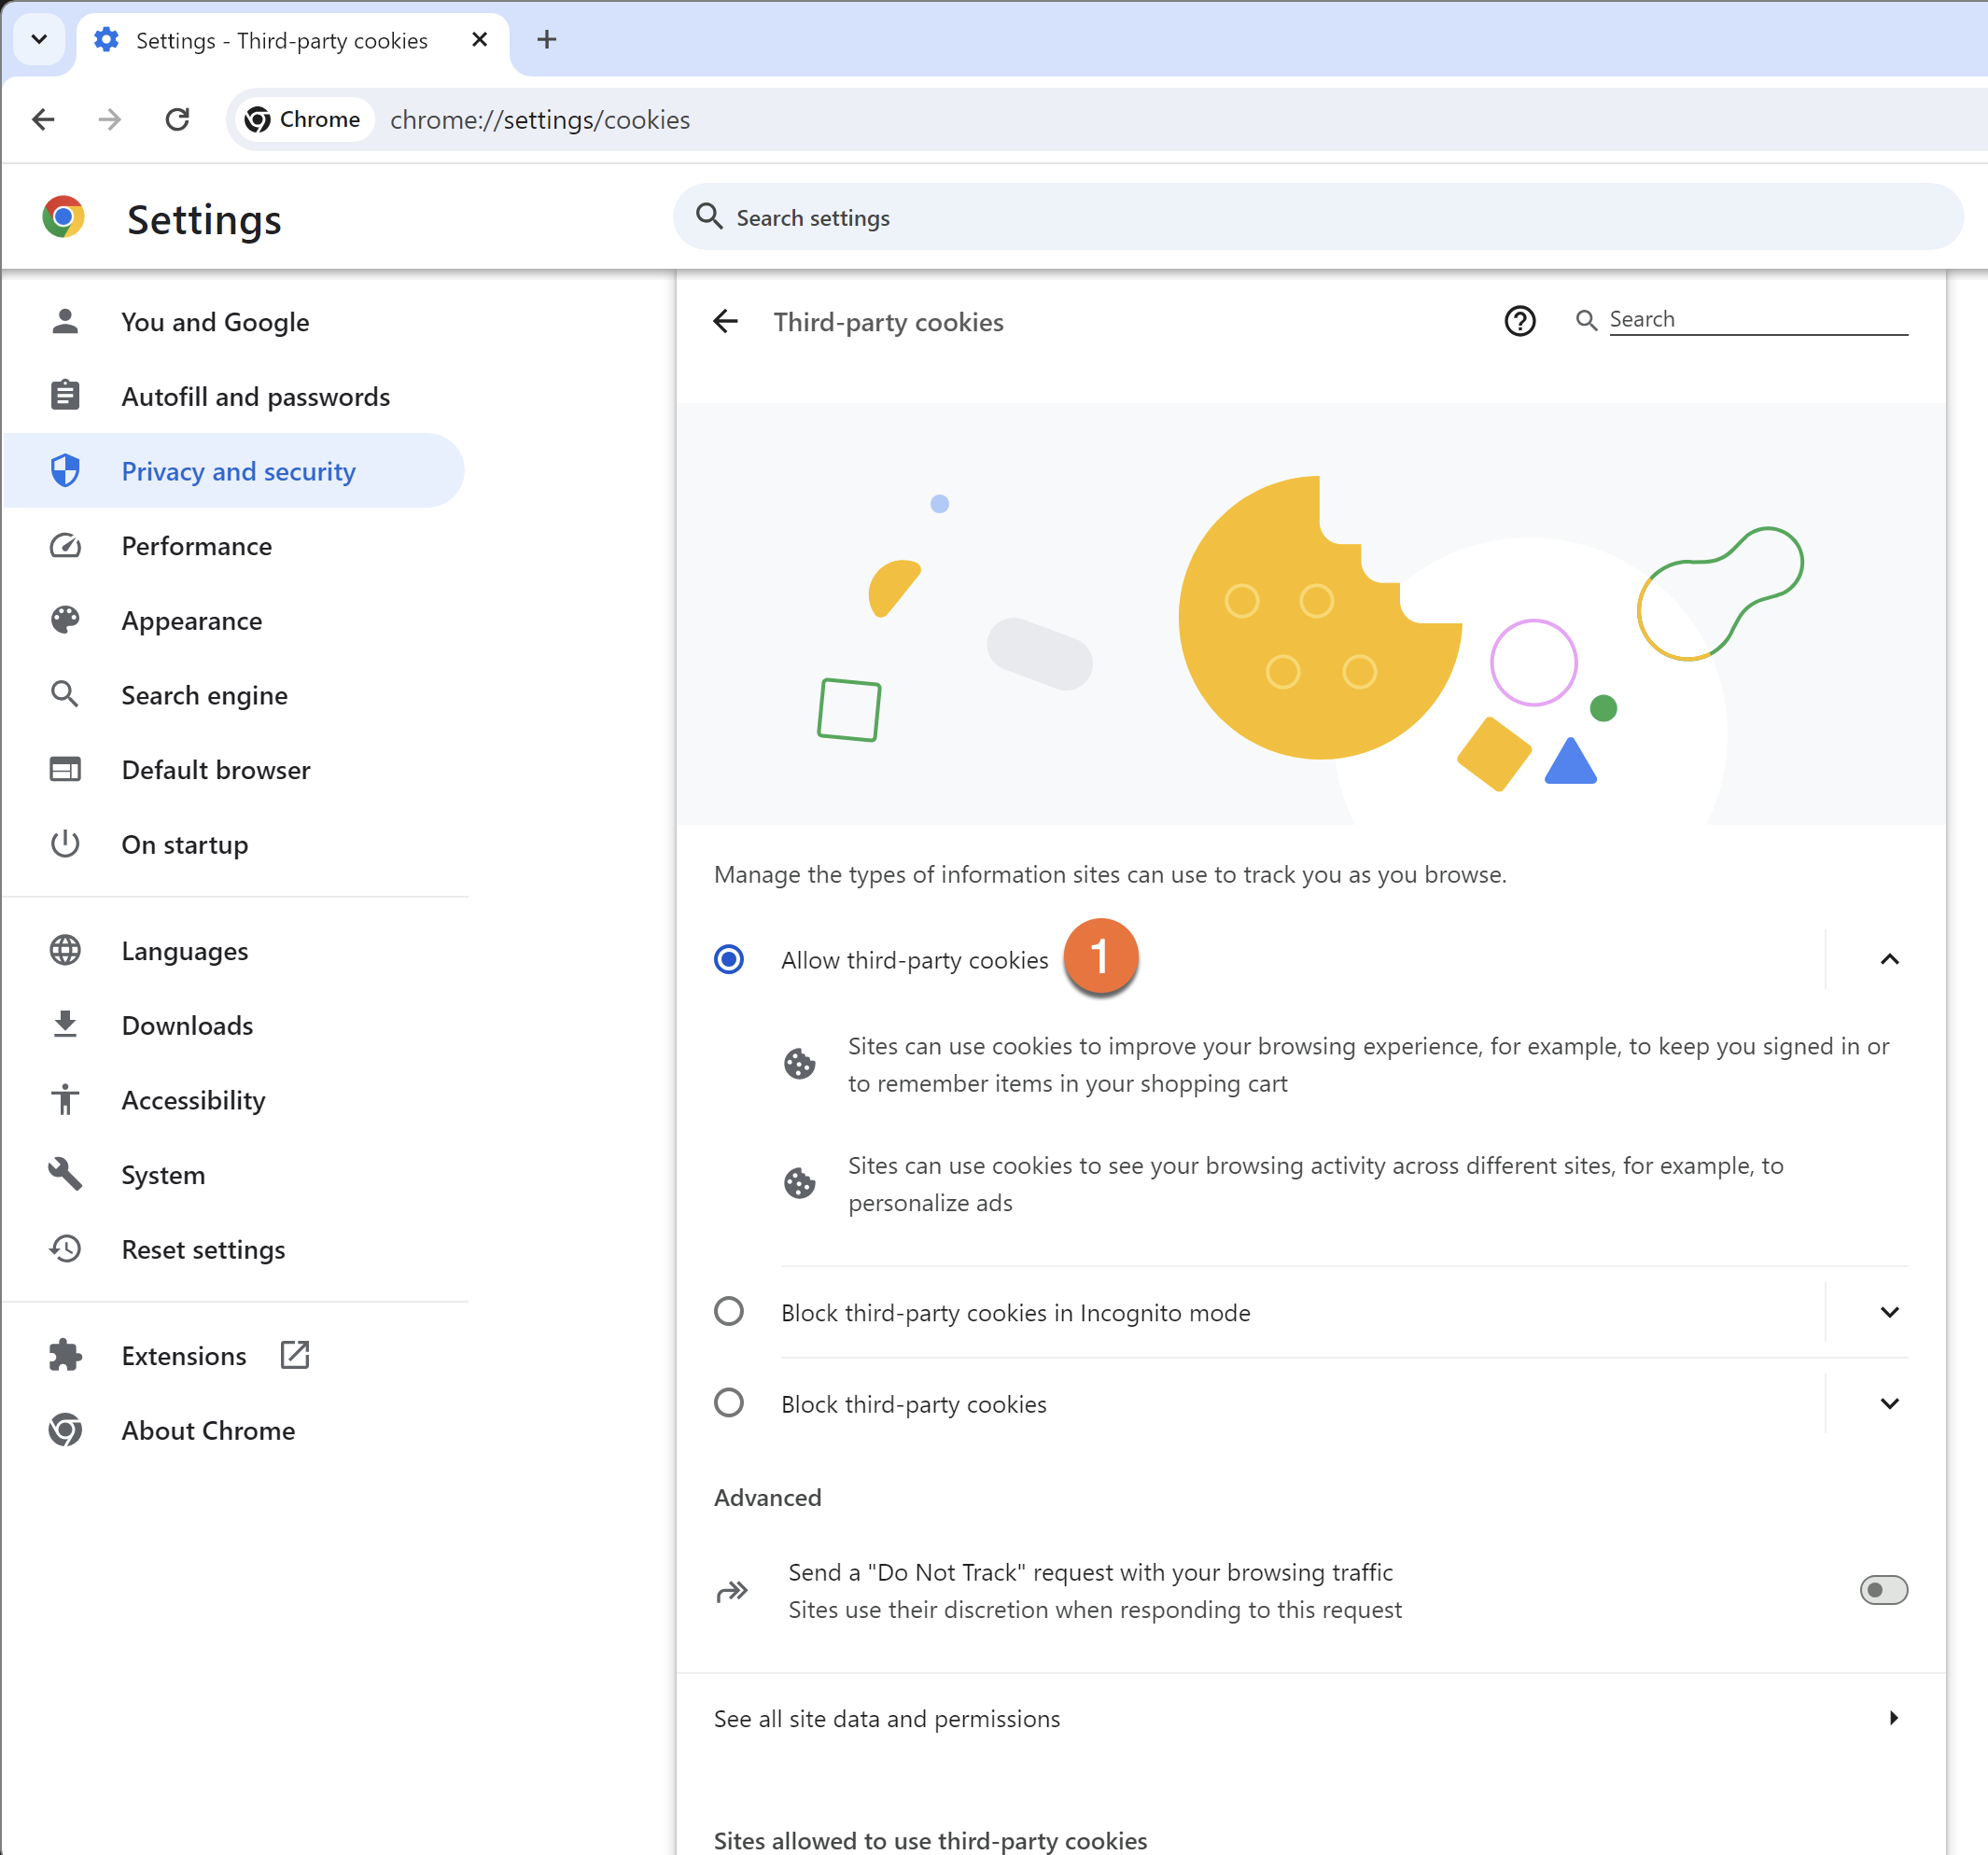This screenshot has width=1988, height=1855.
Task: Collapse the Allow third-party cookies details
Action: pos(1888,959)
